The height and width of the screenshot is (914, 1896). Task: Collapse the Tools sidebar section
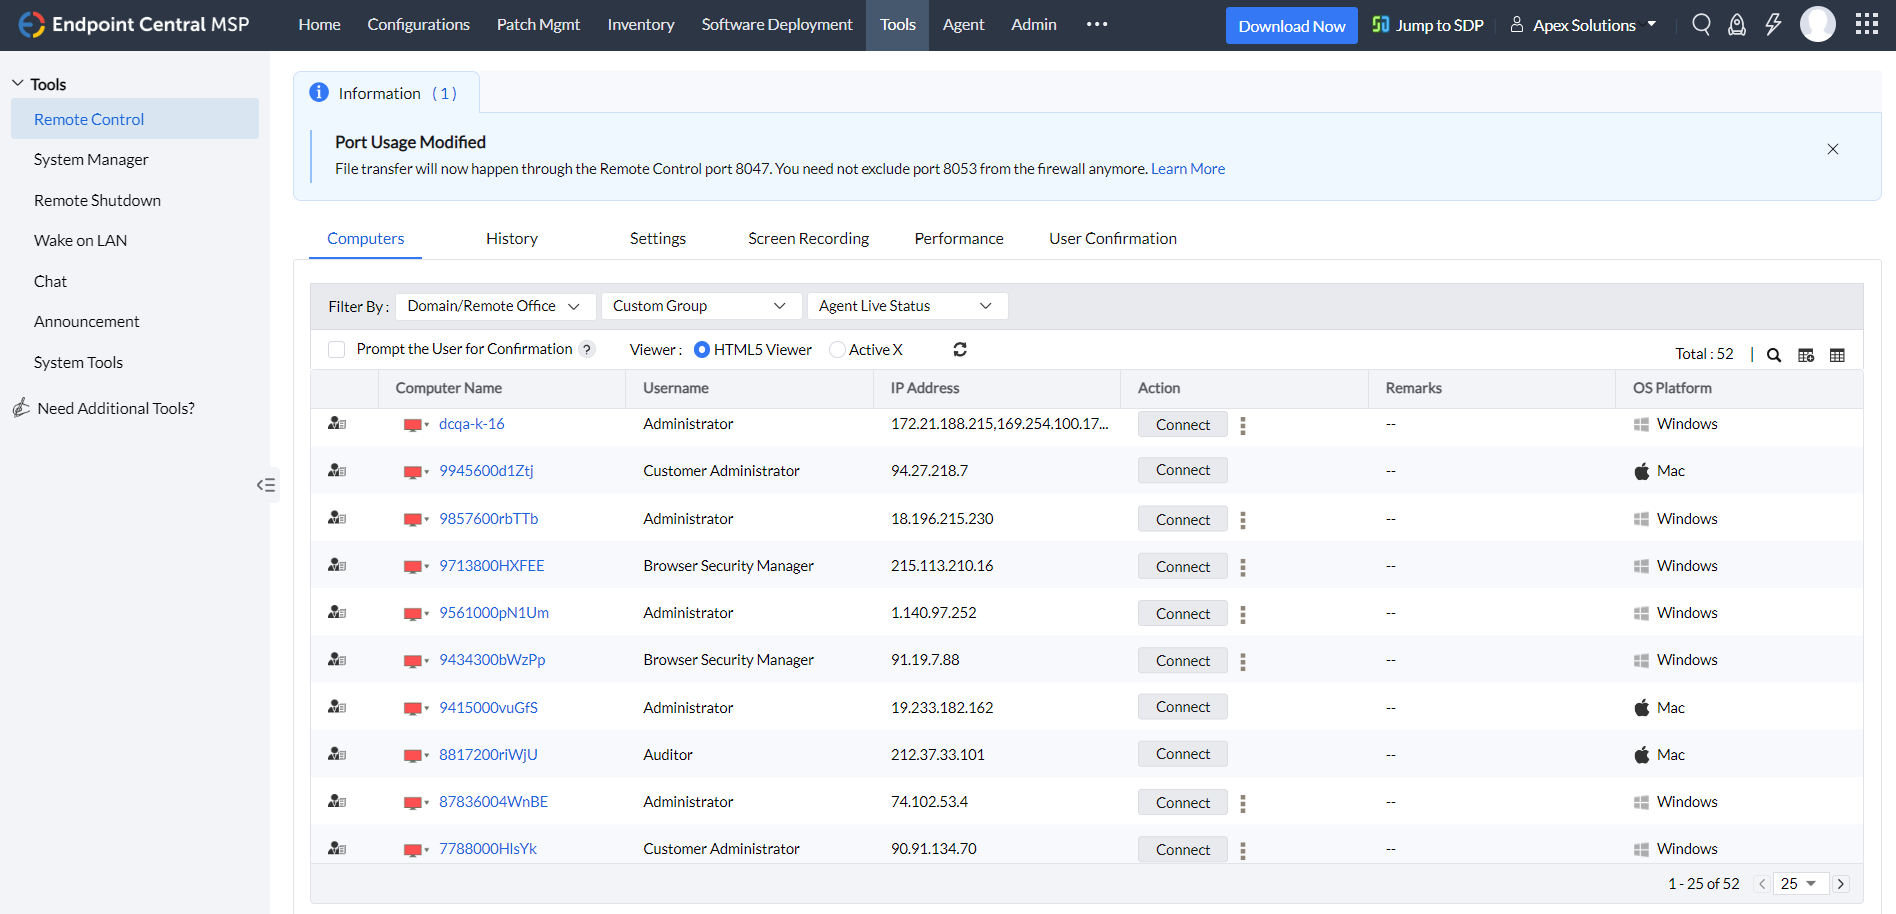[17, 84]
